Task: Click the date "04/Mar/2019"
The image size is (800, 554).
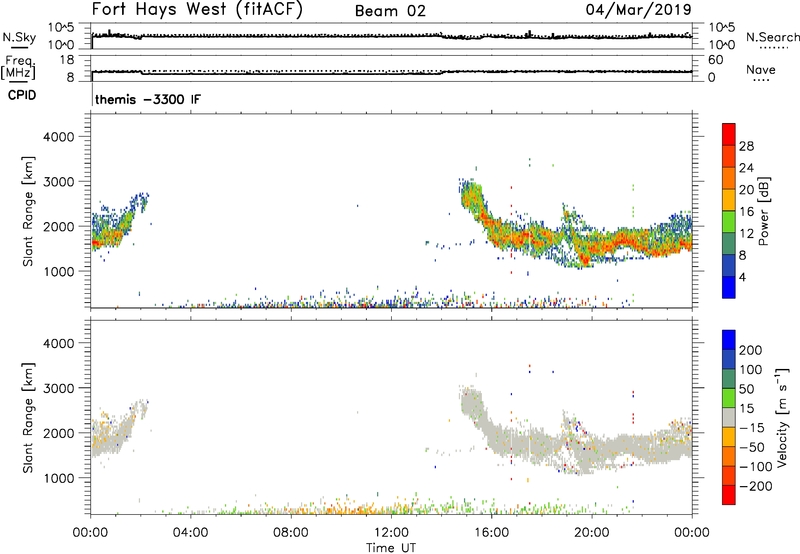Action: tap(639, 10)
